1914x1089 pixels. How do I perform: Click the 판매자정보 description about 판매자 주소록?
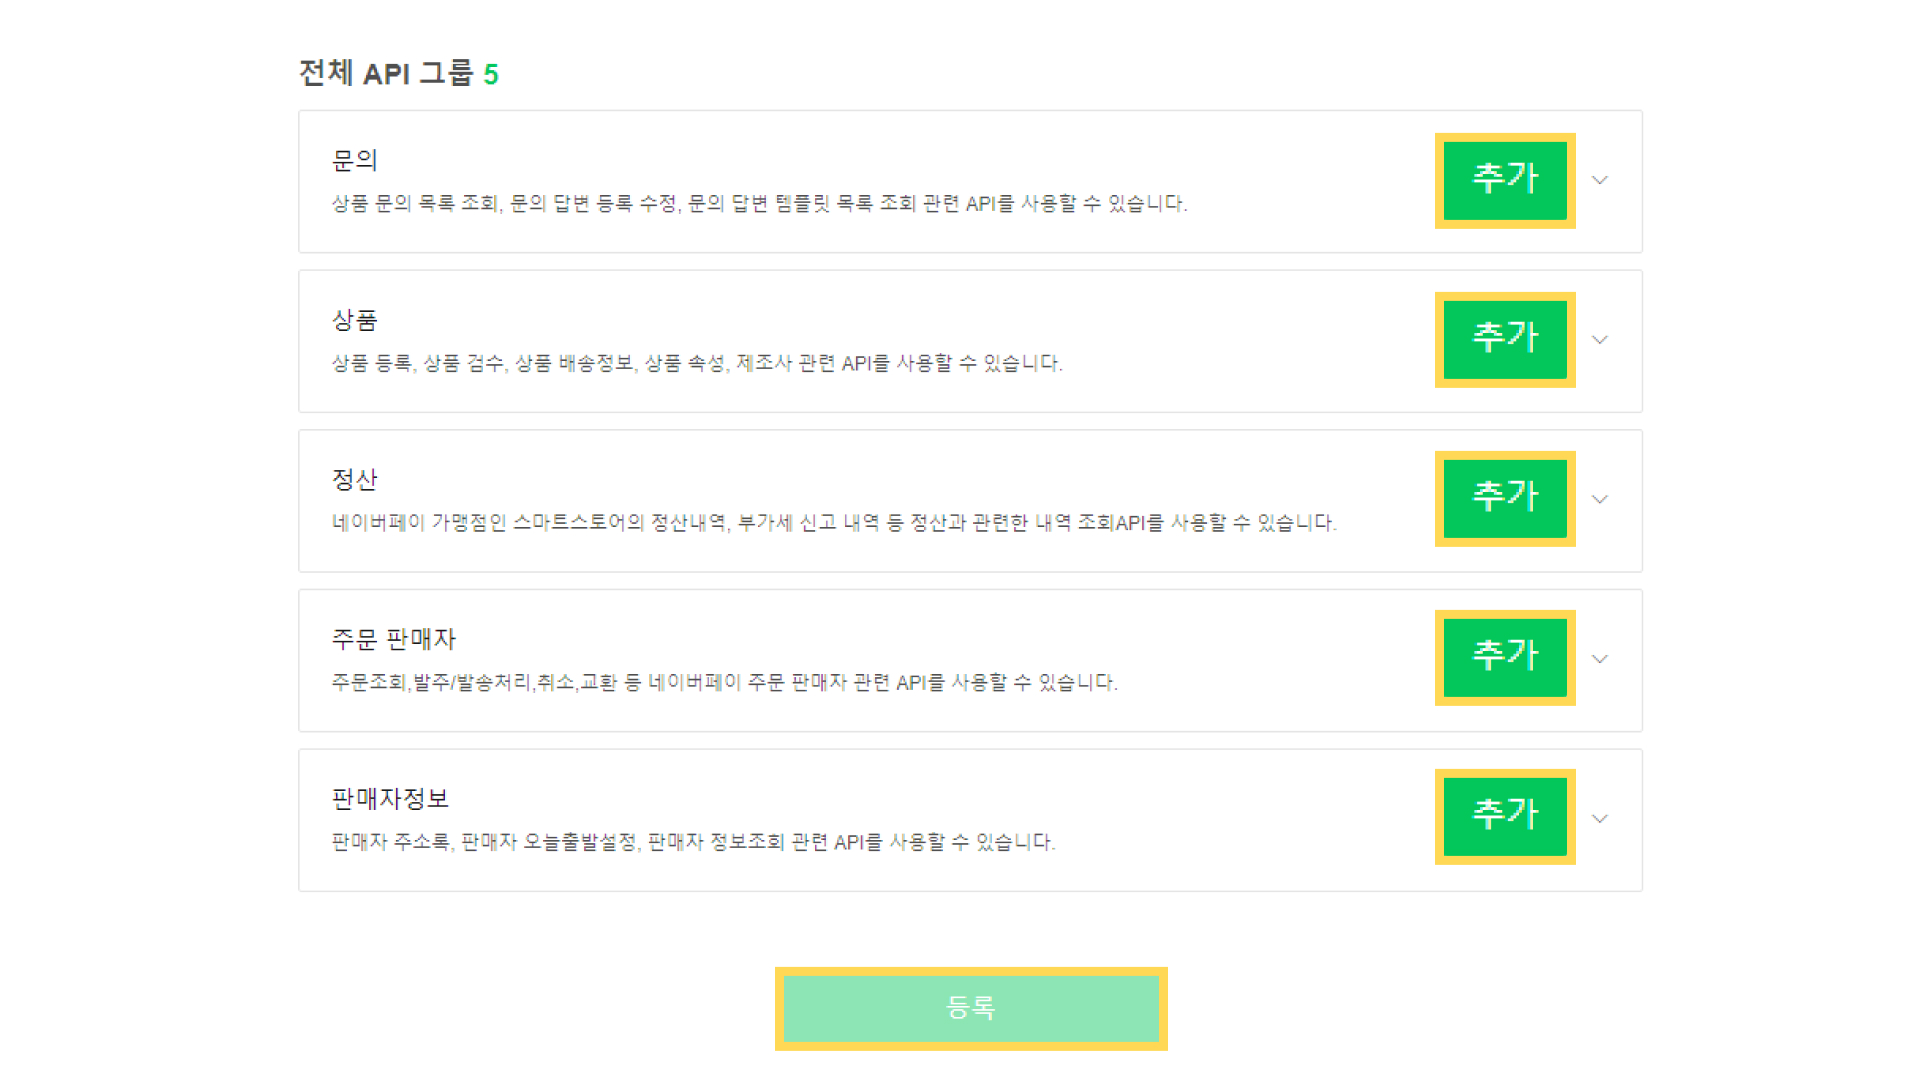[x=693, y=842]
